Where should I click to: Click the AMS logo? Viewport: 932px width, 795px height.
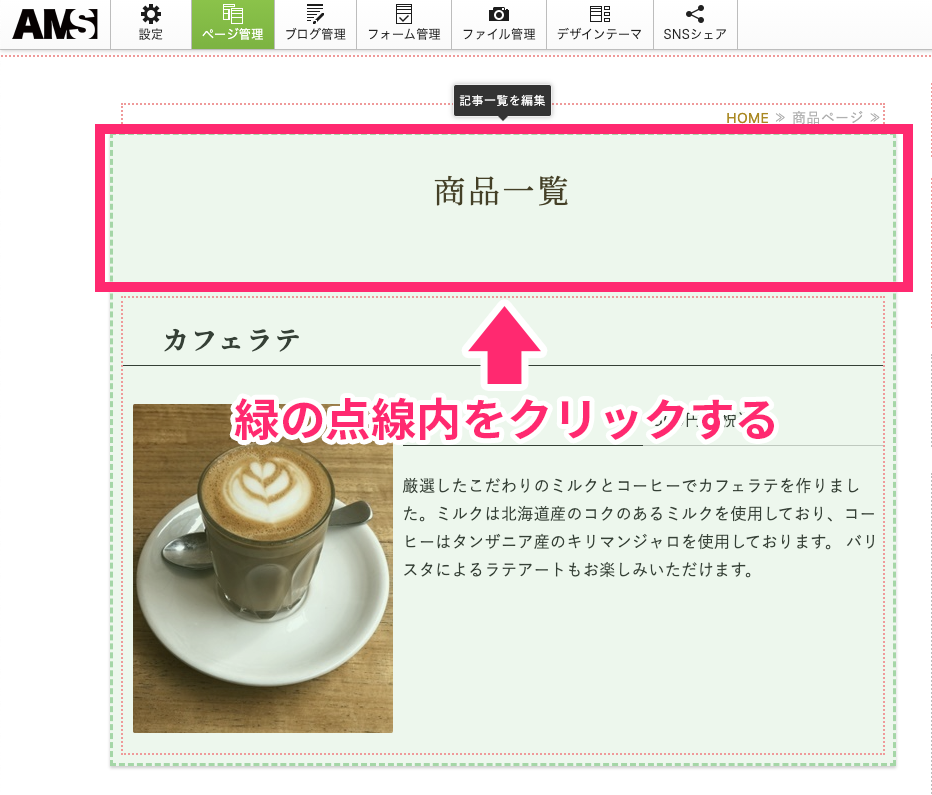click(x=55, y=24)
